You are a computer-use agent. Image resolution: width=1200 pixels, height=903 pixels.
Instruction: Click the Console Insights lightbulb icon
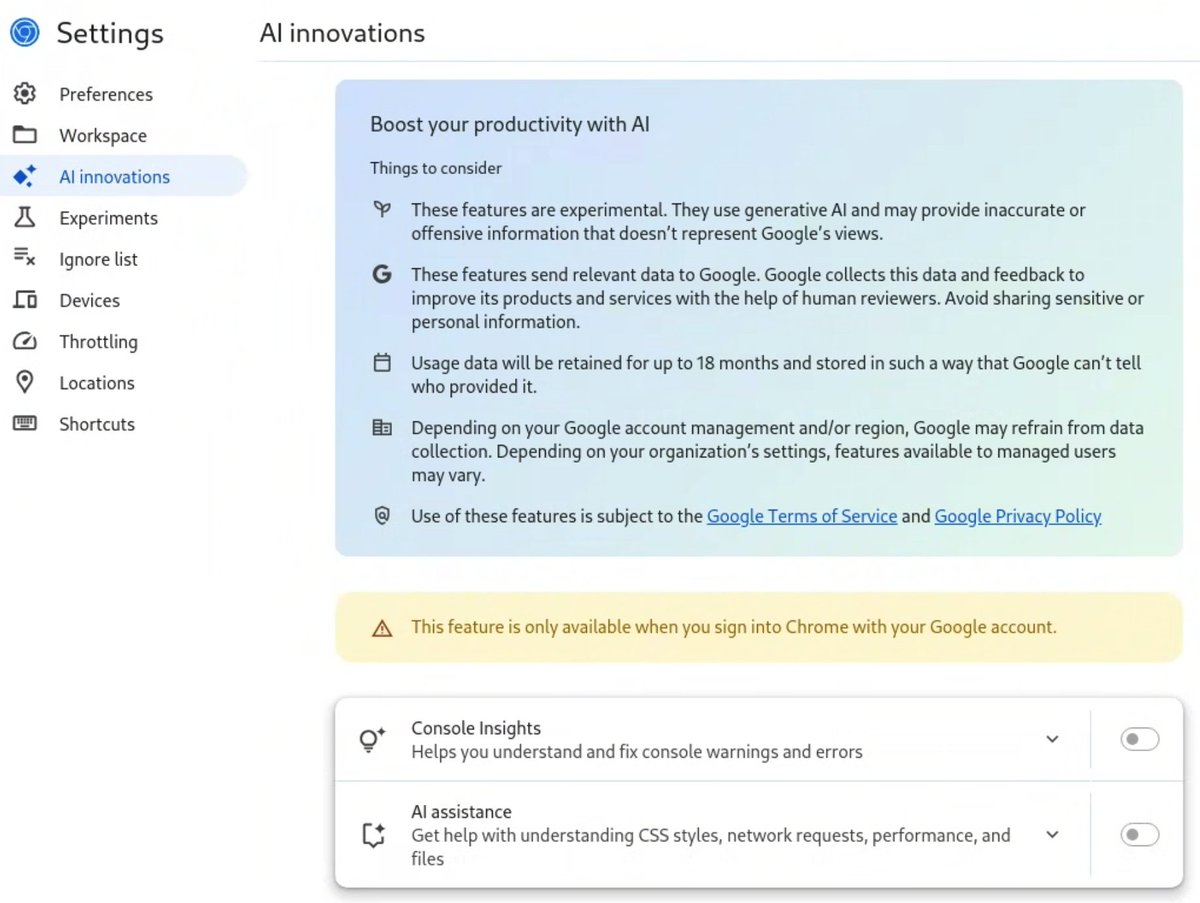[372, 740]
